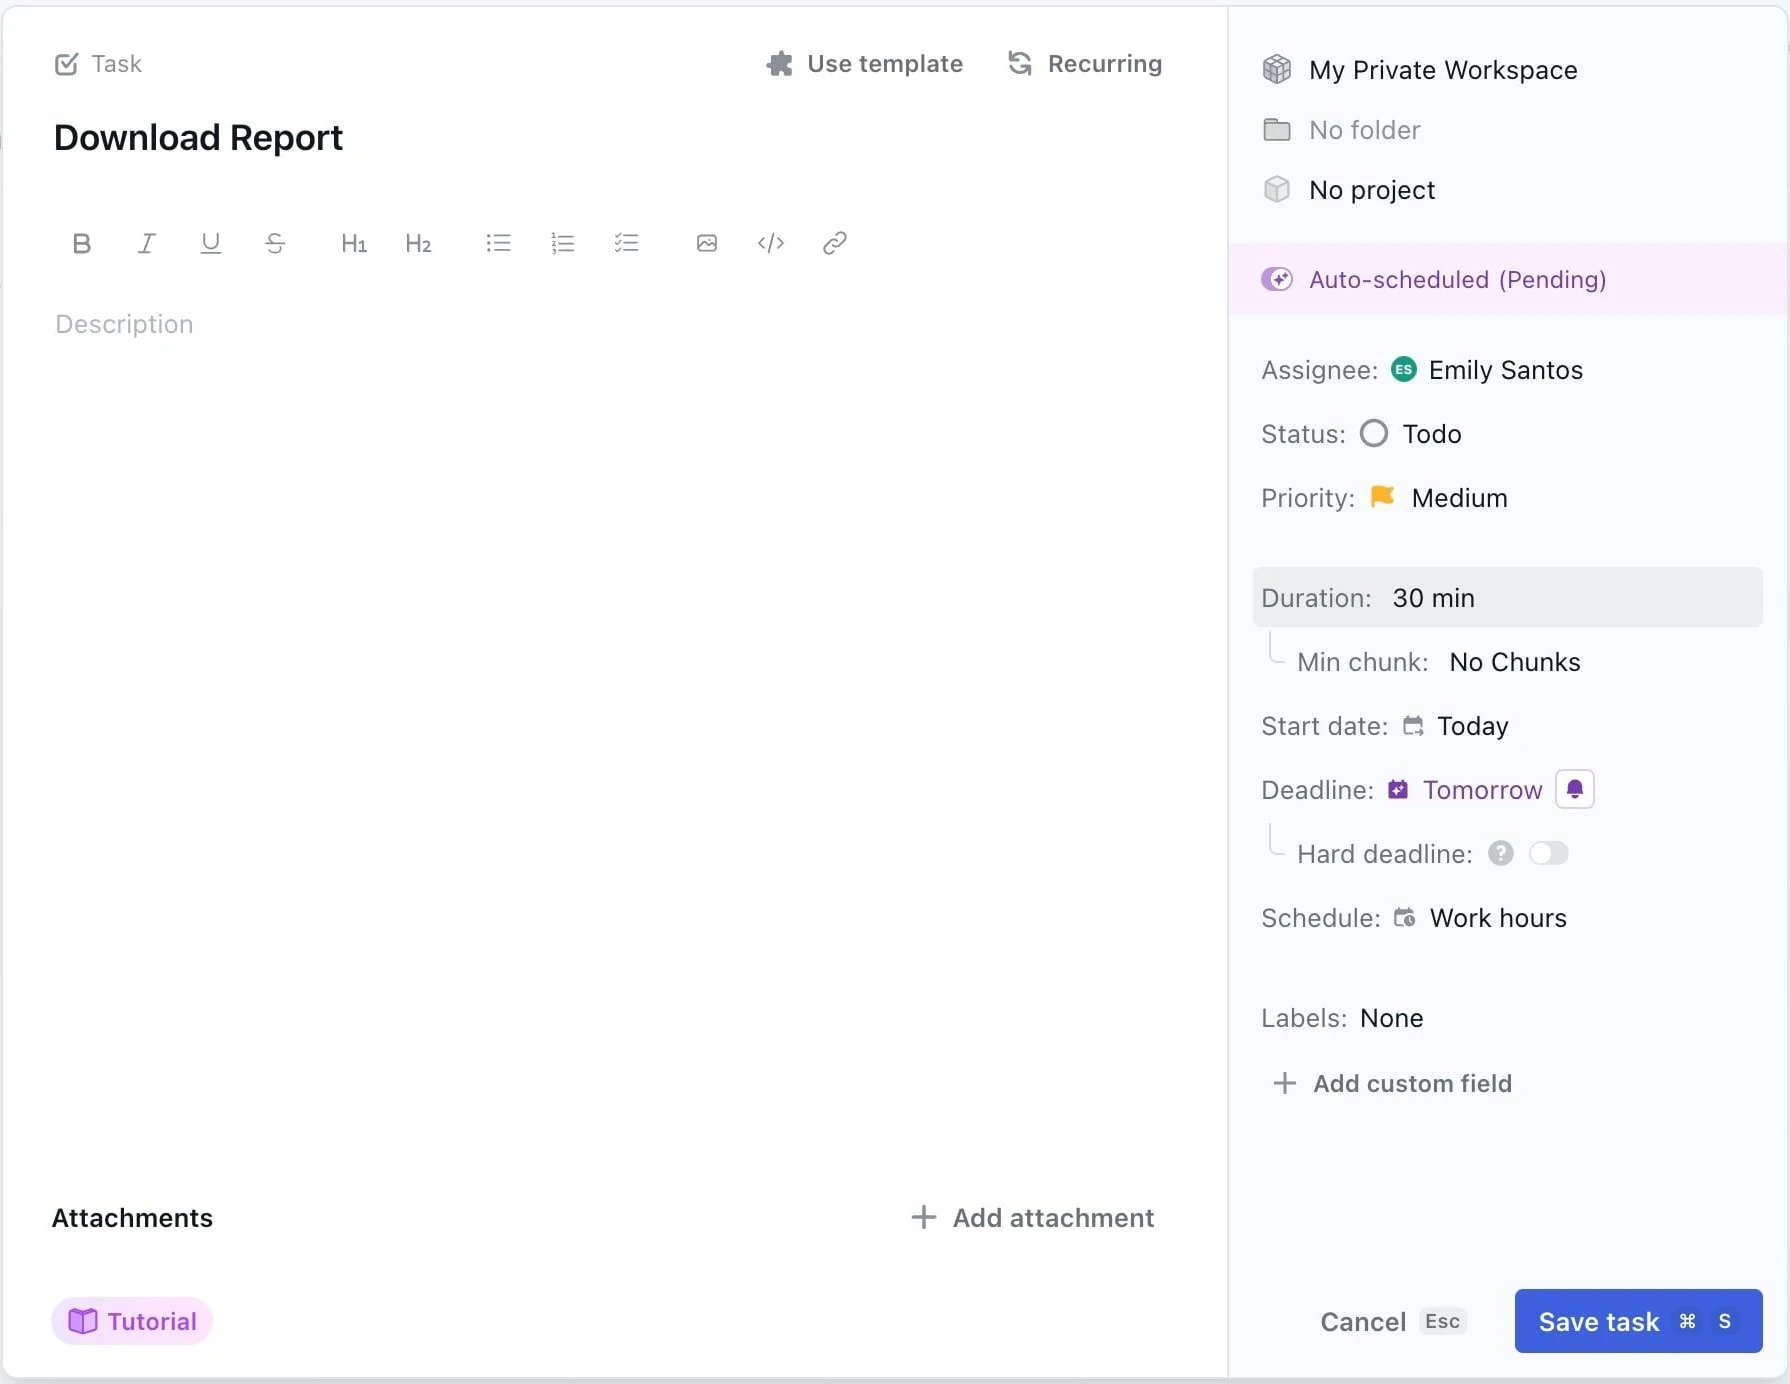
Task: Change start date Today
Action: coord(1473,726)
